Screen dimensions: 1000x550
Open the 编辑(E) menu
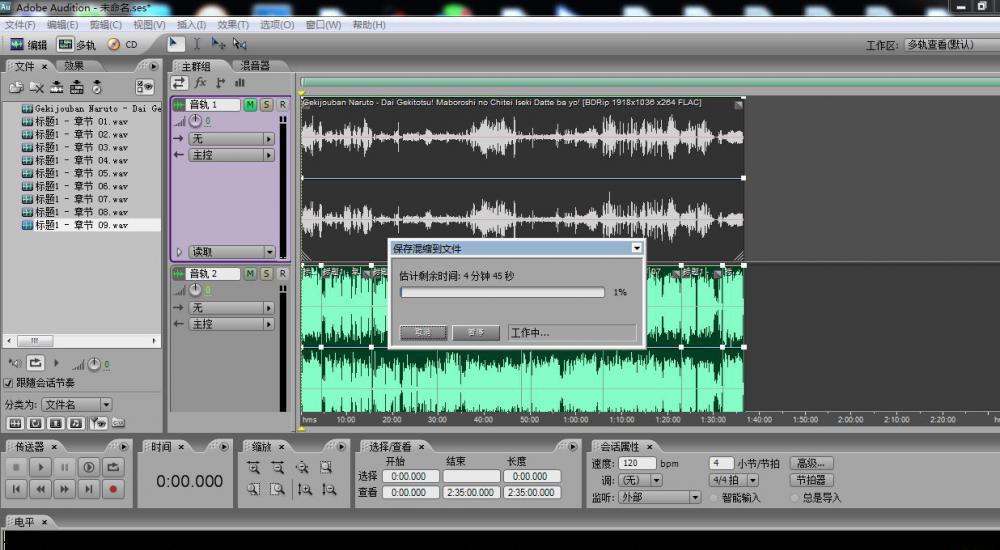click(62, 25)
